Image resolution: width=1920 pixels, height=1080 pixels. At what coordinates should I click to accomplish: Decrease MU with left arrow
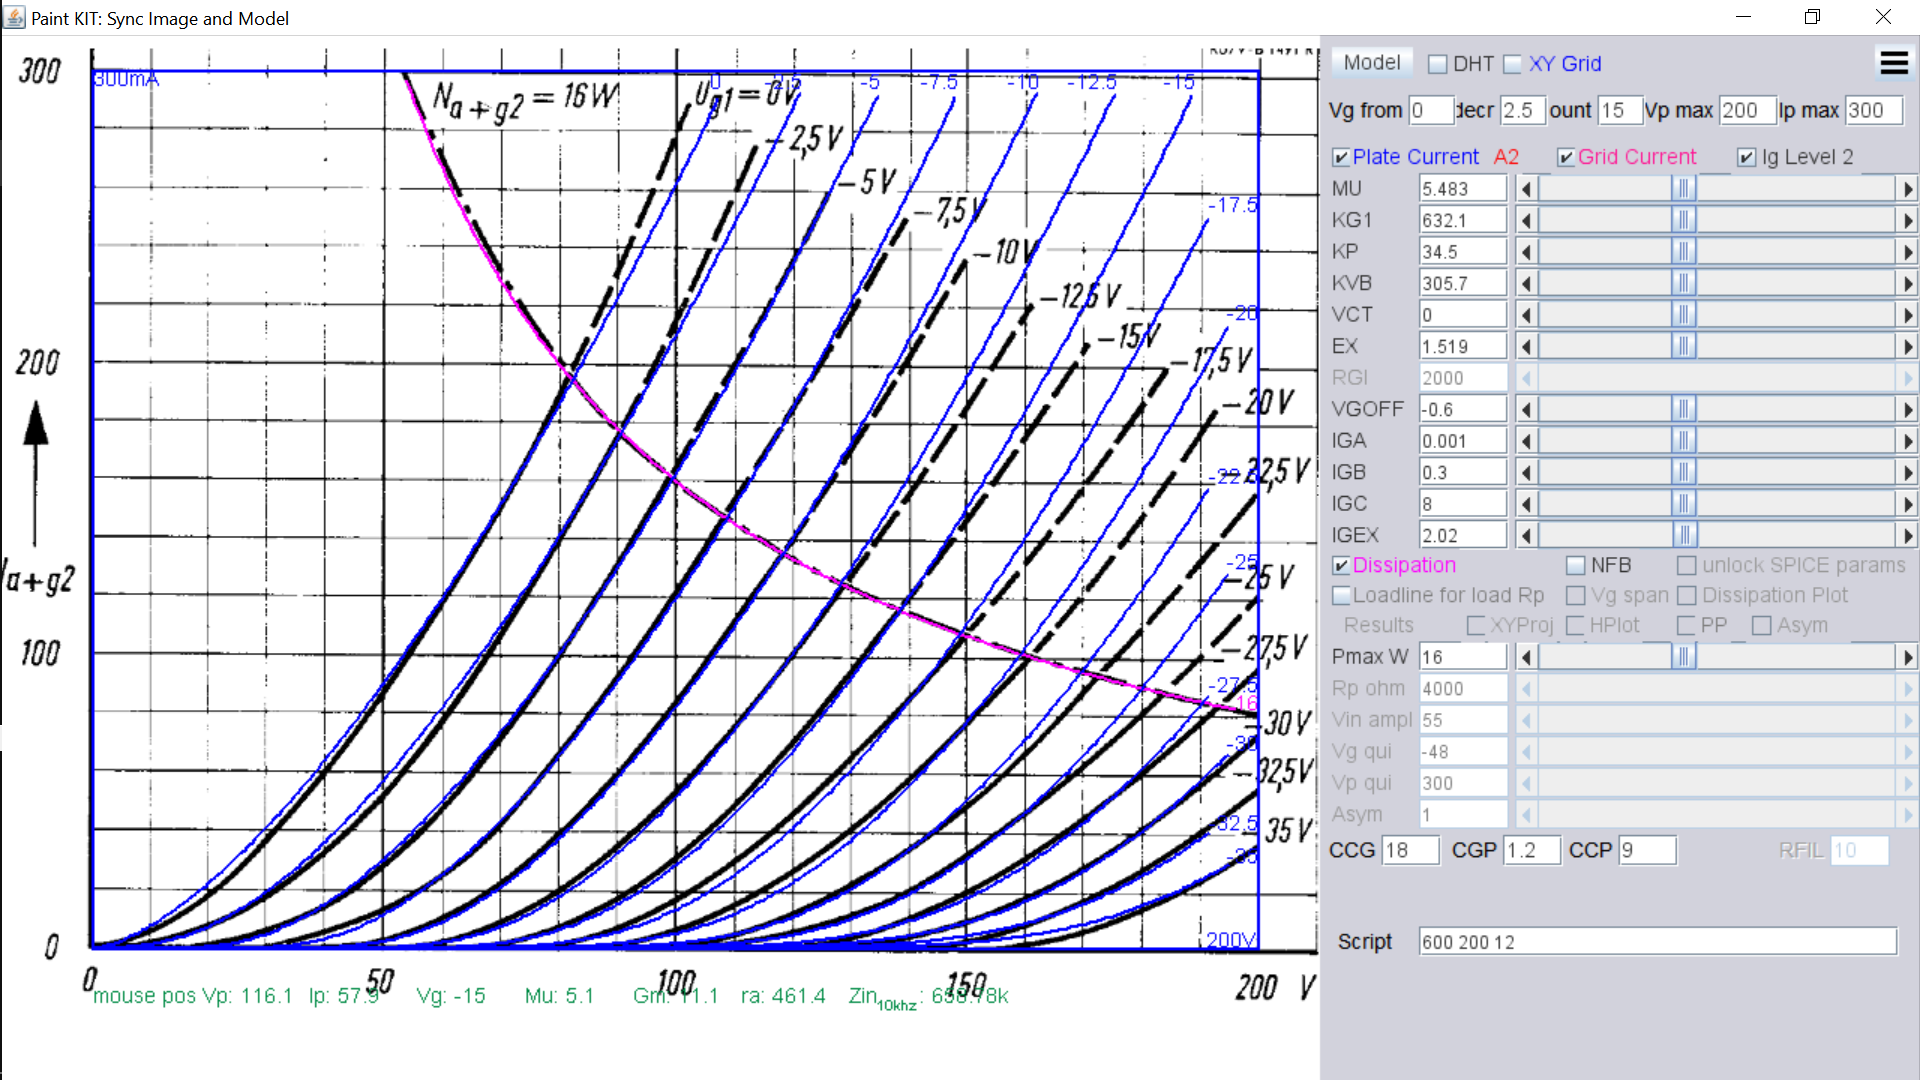point(1526,188)
